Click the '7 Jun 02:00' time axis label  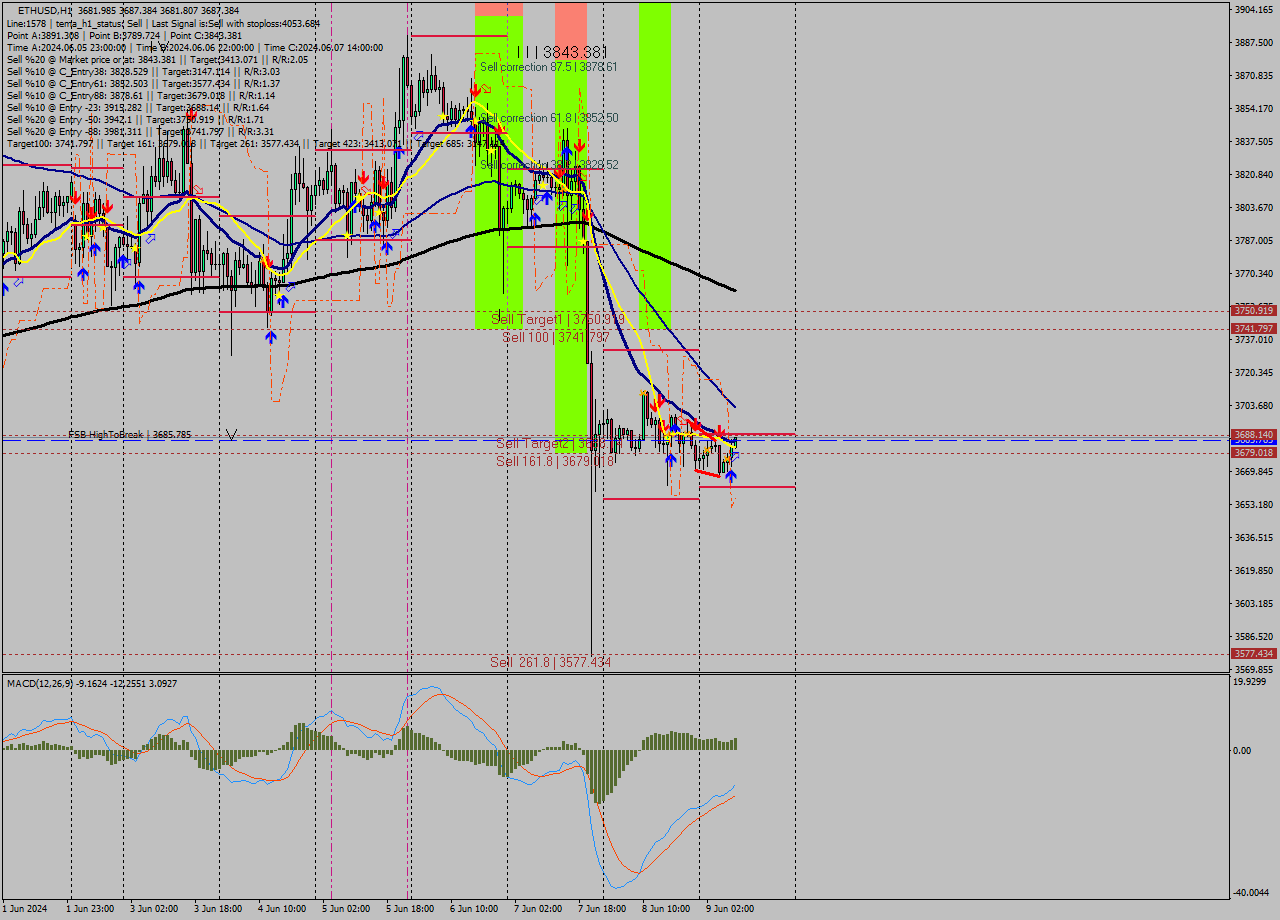click(x=537, y=909)
